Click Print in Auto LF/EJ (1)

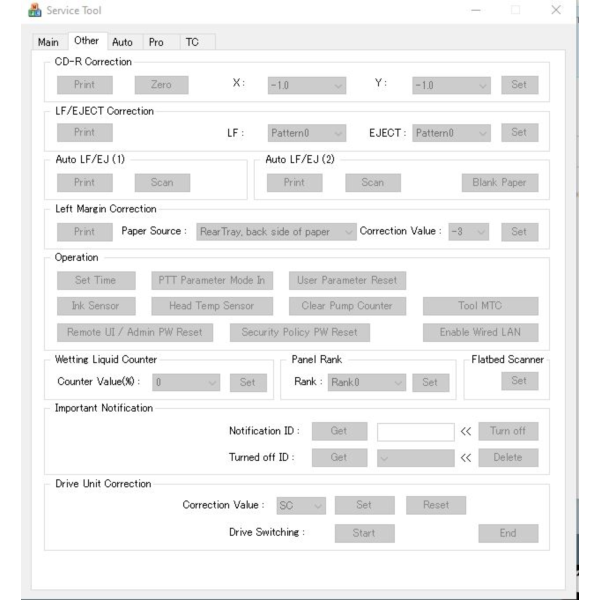[85, 183]
